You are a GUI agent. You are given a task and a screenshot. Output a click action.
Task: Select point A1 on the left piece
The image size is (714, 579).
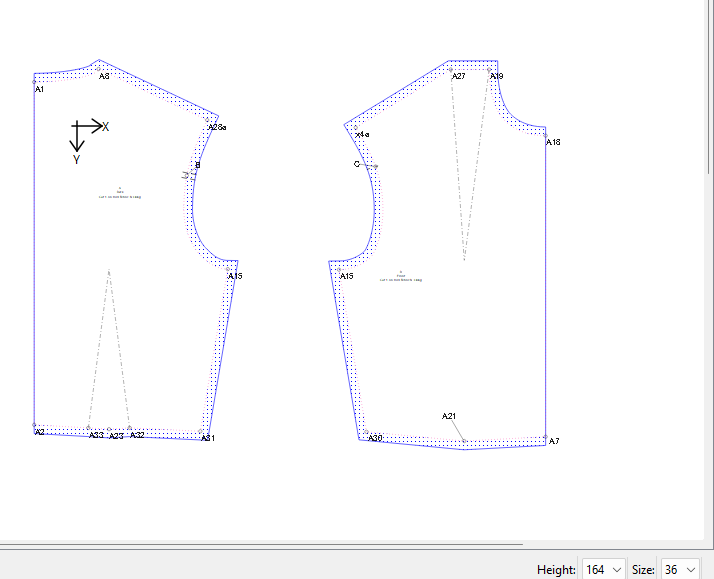(35, 75)
